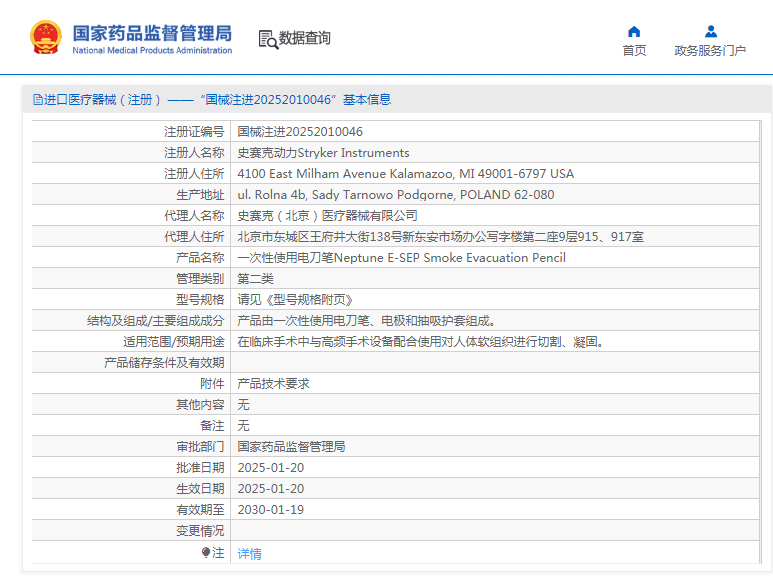This screenshot has height=581, width=773.
Task: Click the 其他内容 label
Action: [200, 405]
